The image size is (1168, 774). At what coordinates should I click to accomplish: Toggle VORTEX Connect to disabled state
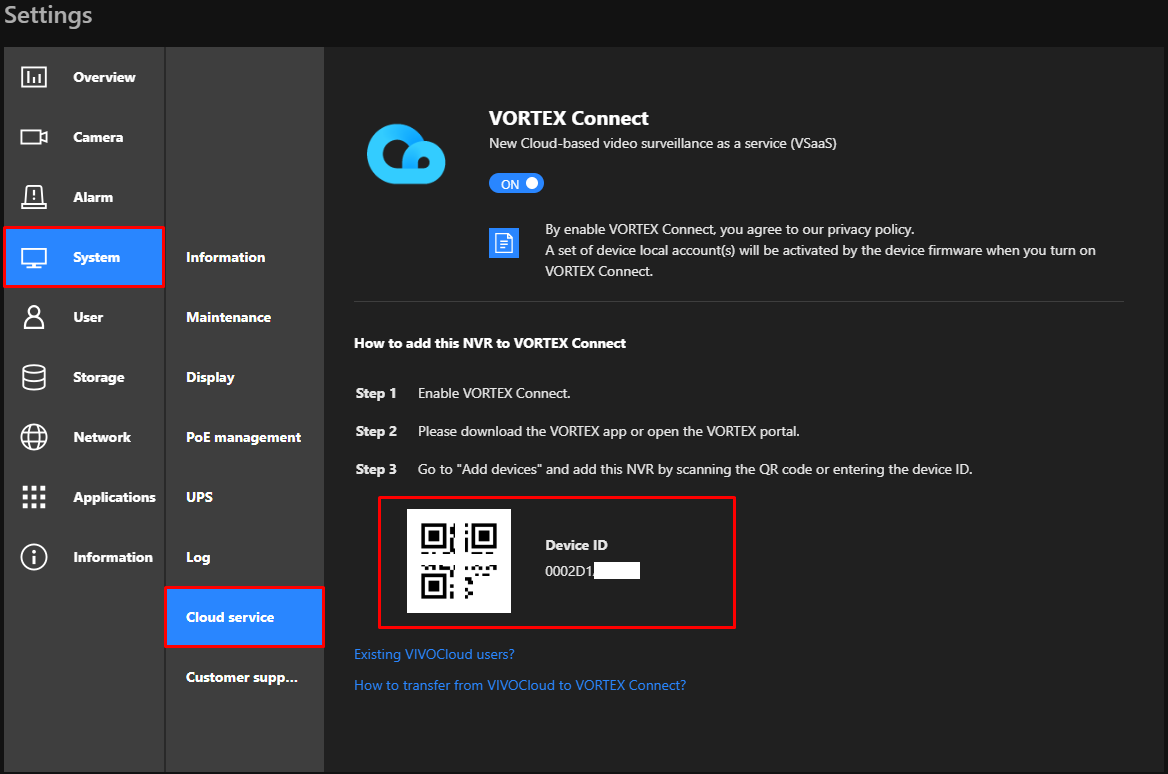[516, 183]
